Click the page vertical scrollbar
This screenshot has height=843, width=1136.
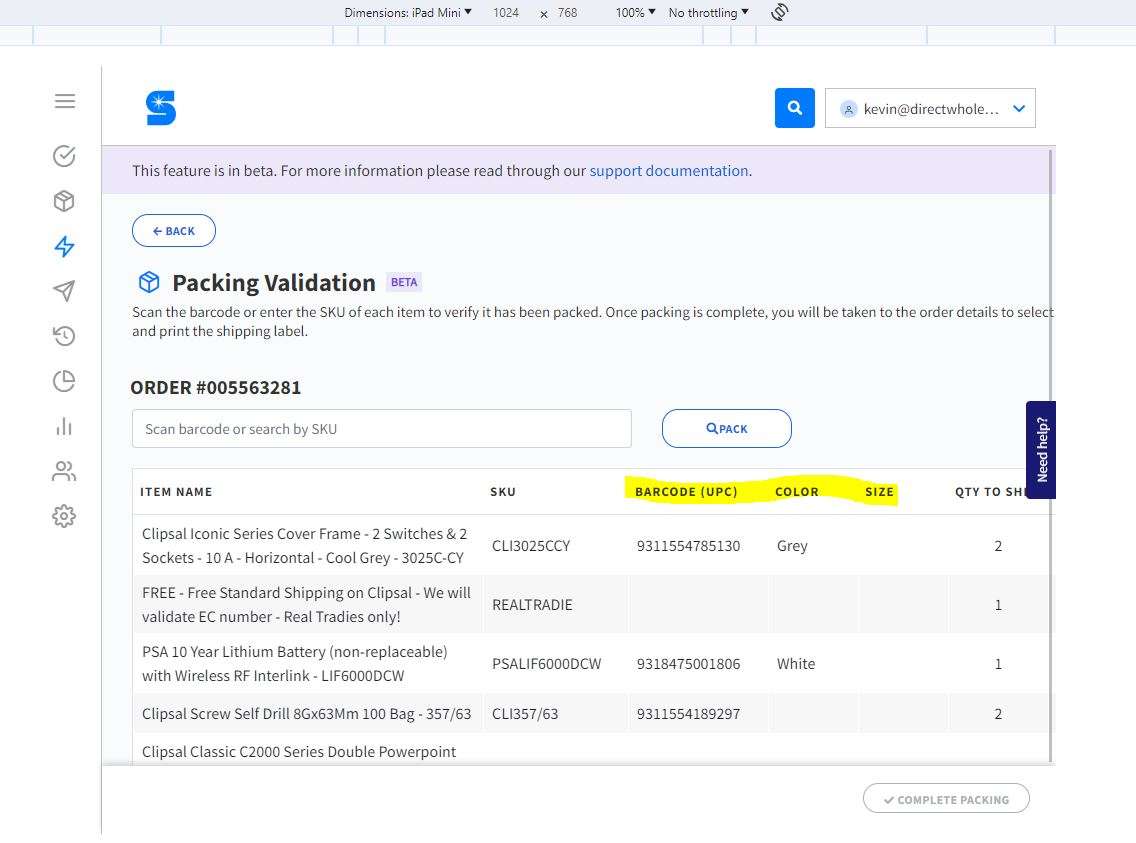click(1051, 455)
